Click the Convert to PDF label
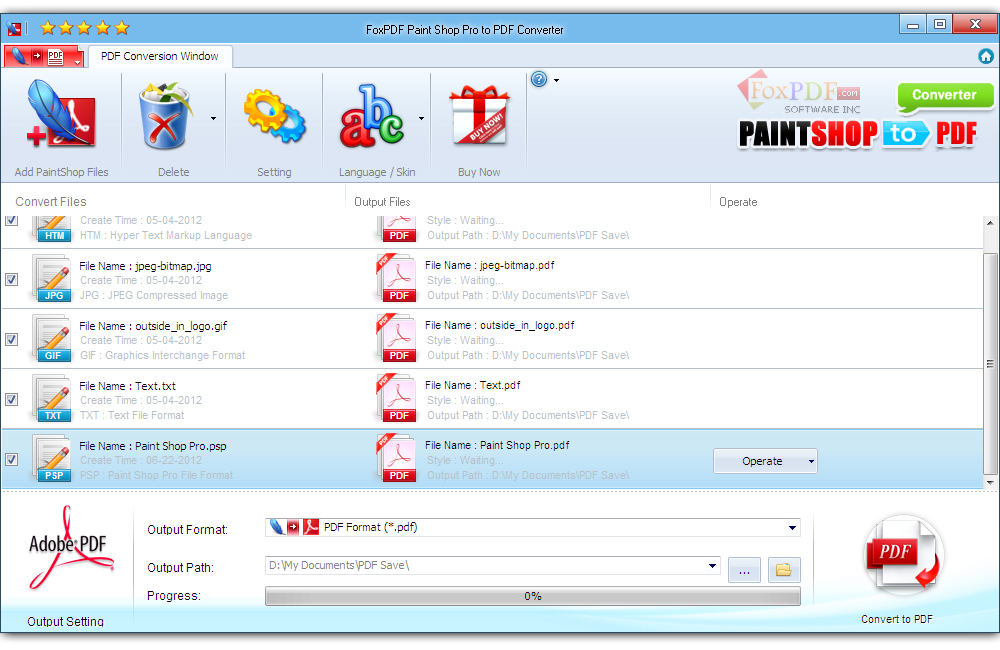1000x650 pixels. (x=897, y=619)
